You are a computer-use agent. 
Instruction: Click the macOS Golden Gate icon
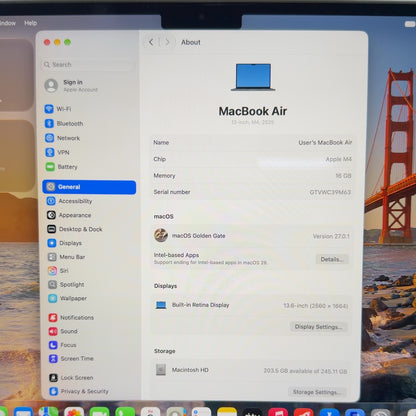[161, 235]
